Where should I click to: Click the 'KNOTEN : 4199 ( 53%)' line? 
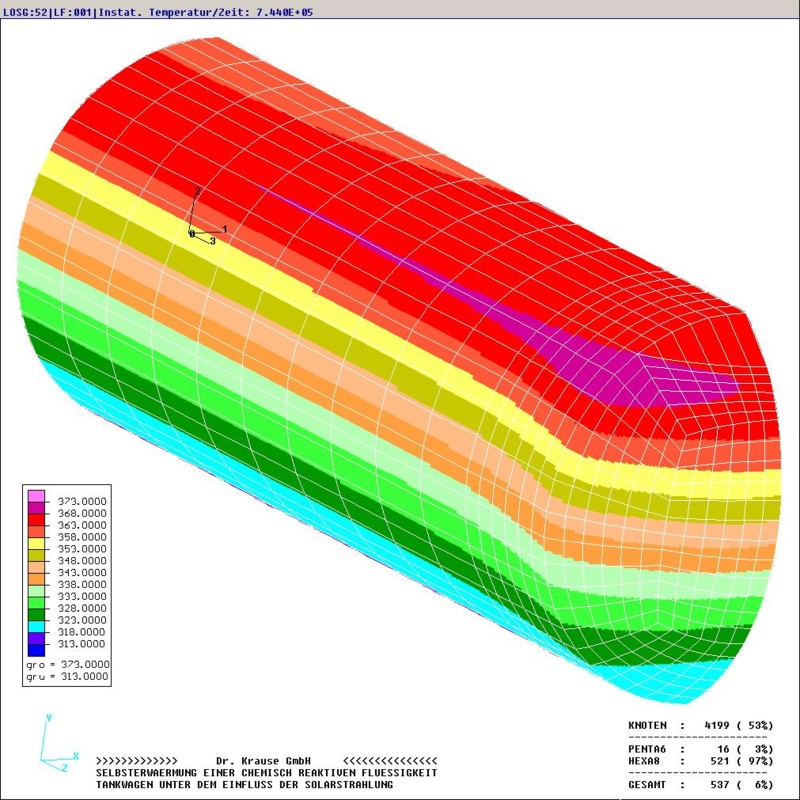point(701,725)
